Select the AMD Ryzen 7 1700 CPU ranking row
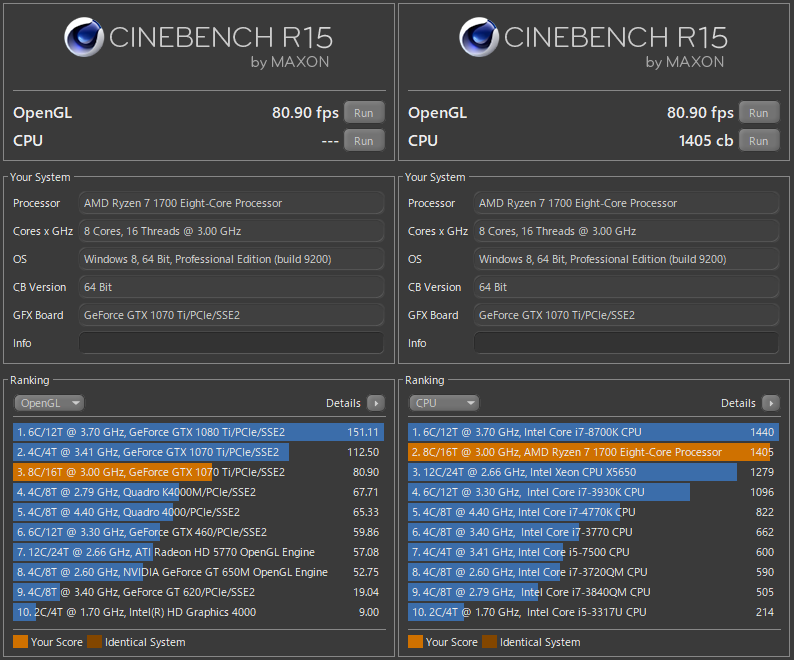 [x=593, y=452]
